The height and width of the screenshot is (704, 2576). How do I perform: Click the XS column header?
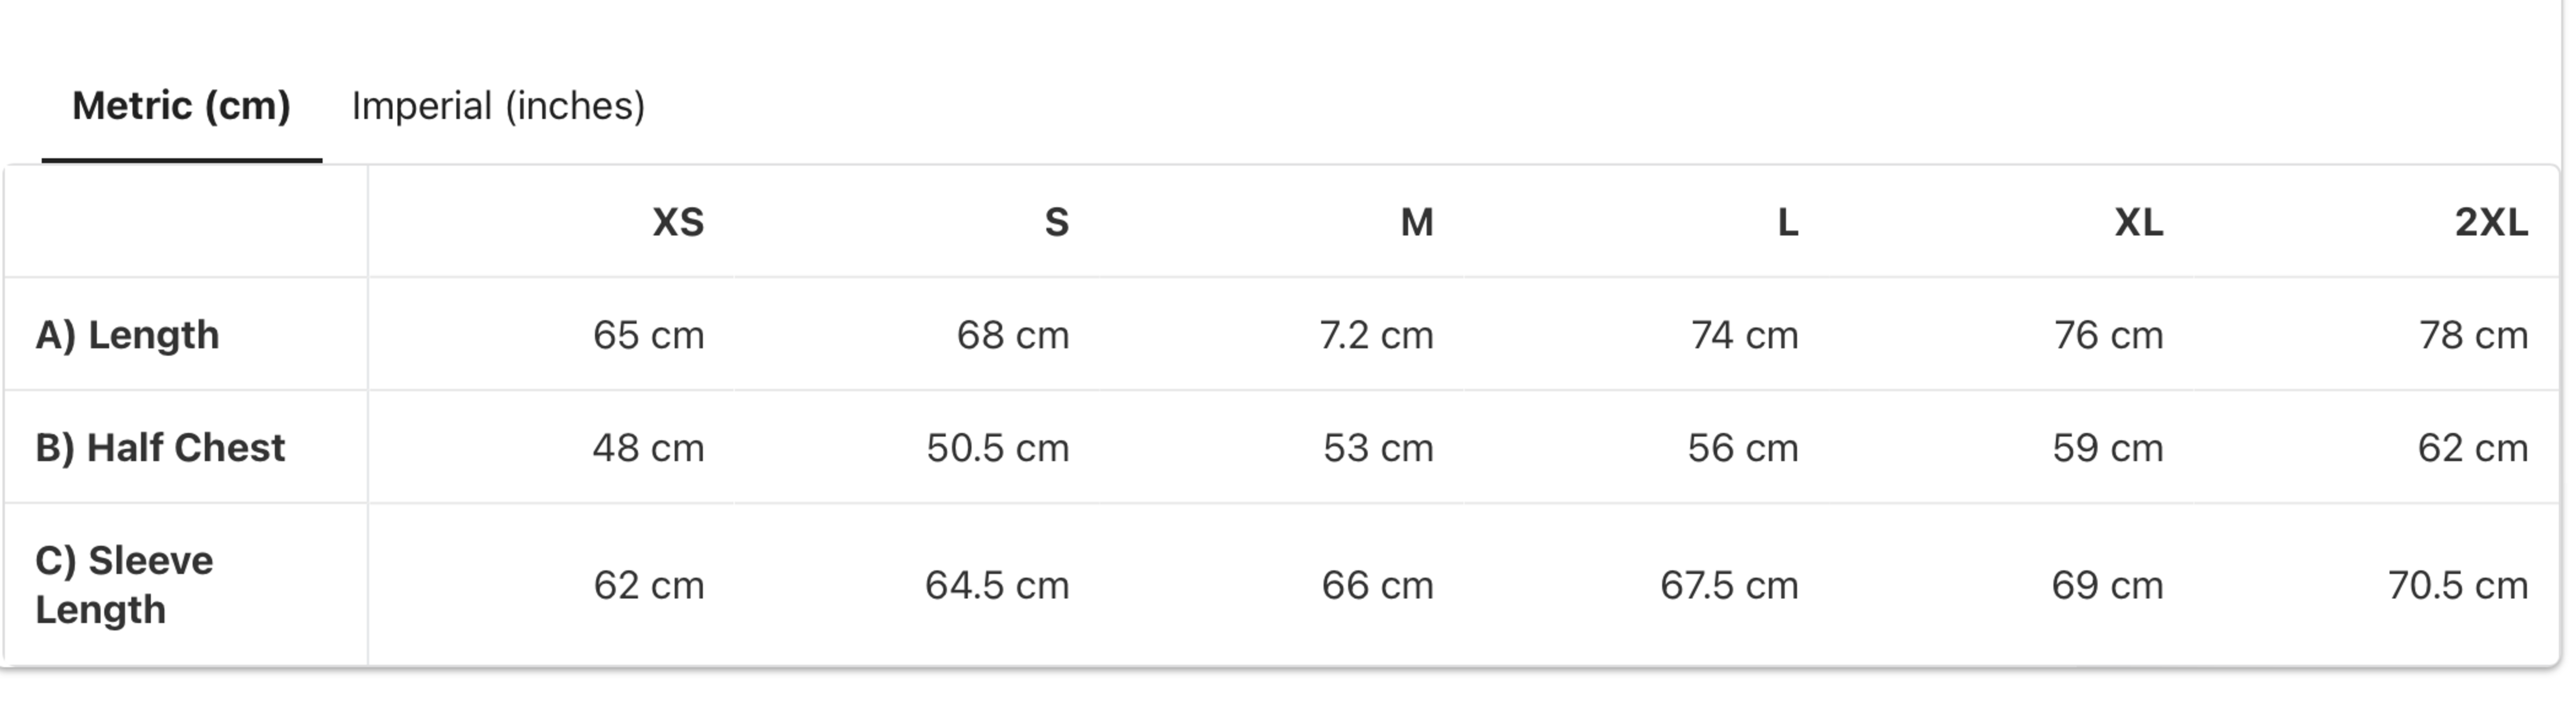click(x=678, y=222)
